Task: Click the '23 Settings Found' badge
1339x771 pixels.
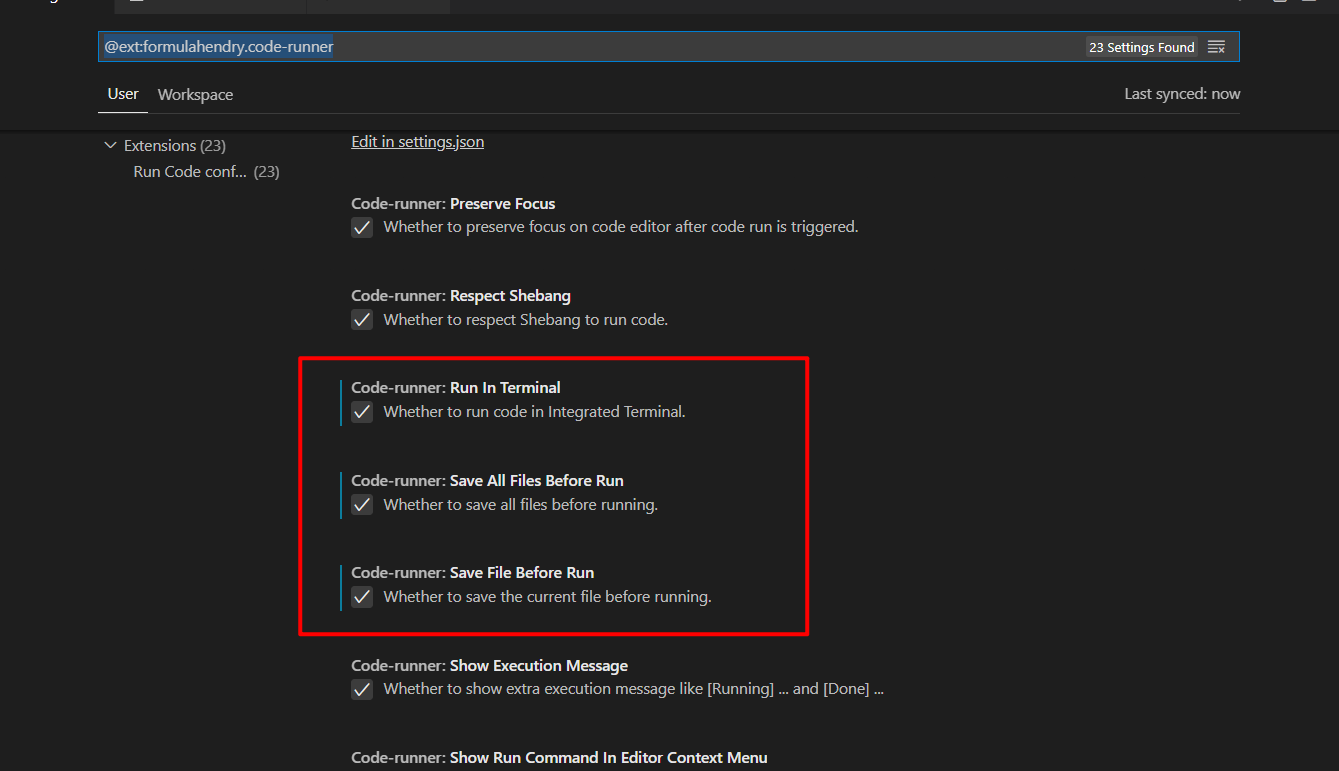Action: [1142, 47]
